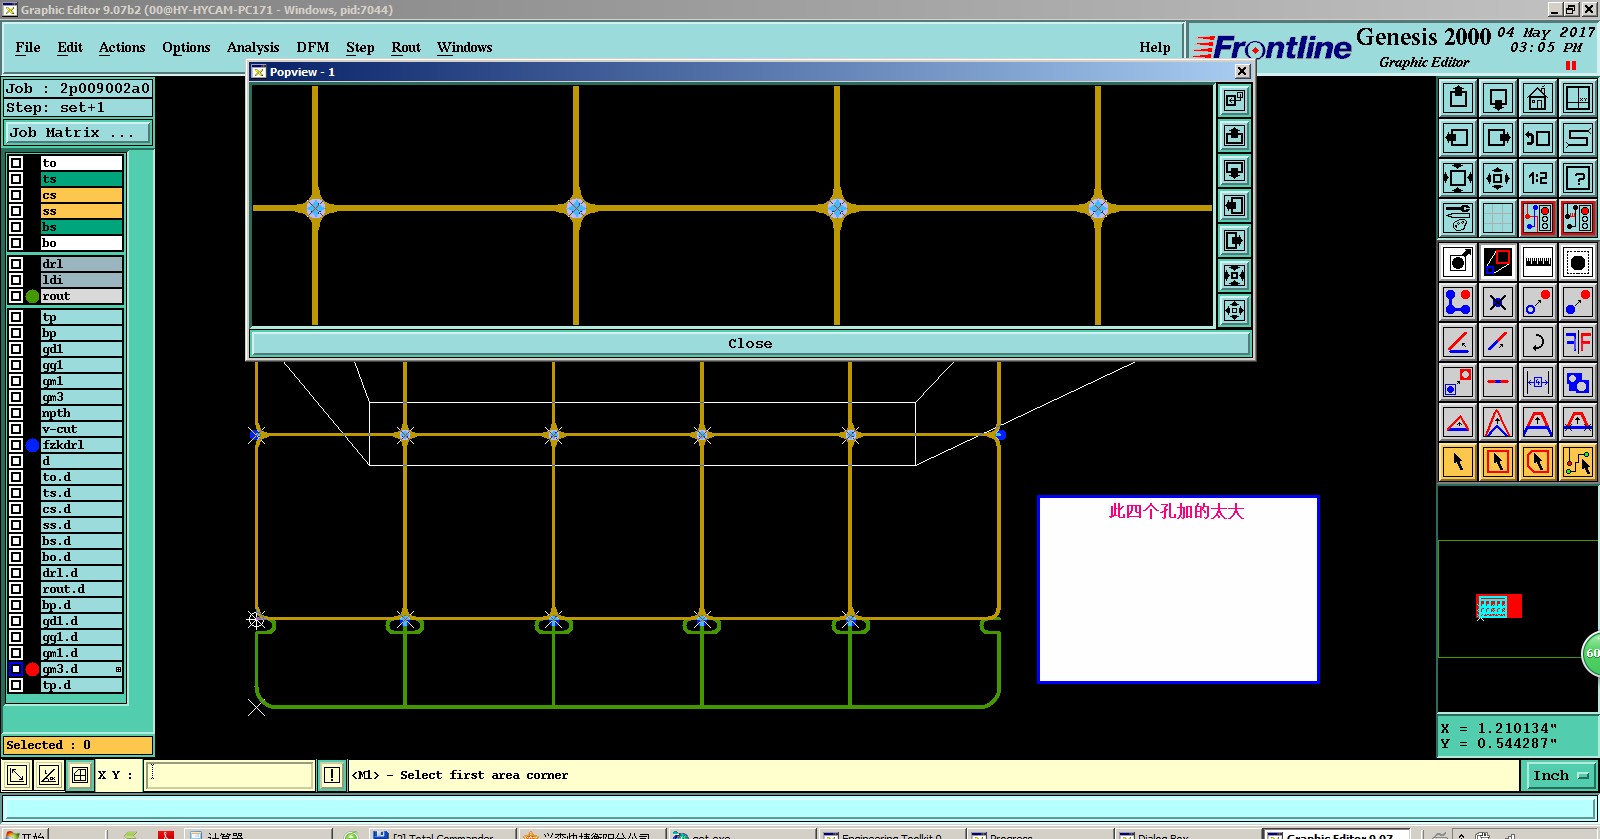Open the wrench and palette settings icon
Screen dimensions: 1600x839
(x=1458, y=218)
